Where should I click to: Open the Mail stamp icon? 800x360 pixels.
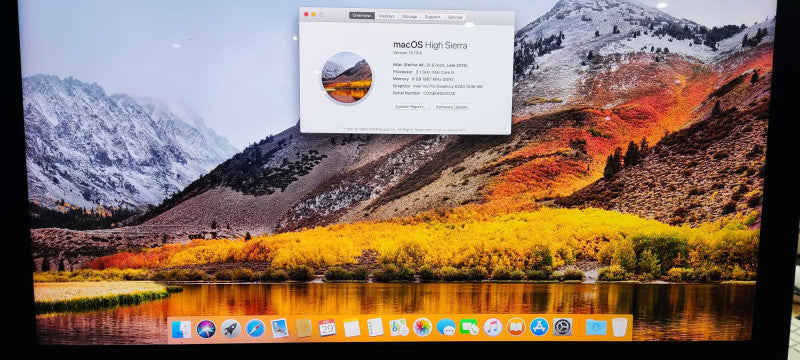(280, 328)
